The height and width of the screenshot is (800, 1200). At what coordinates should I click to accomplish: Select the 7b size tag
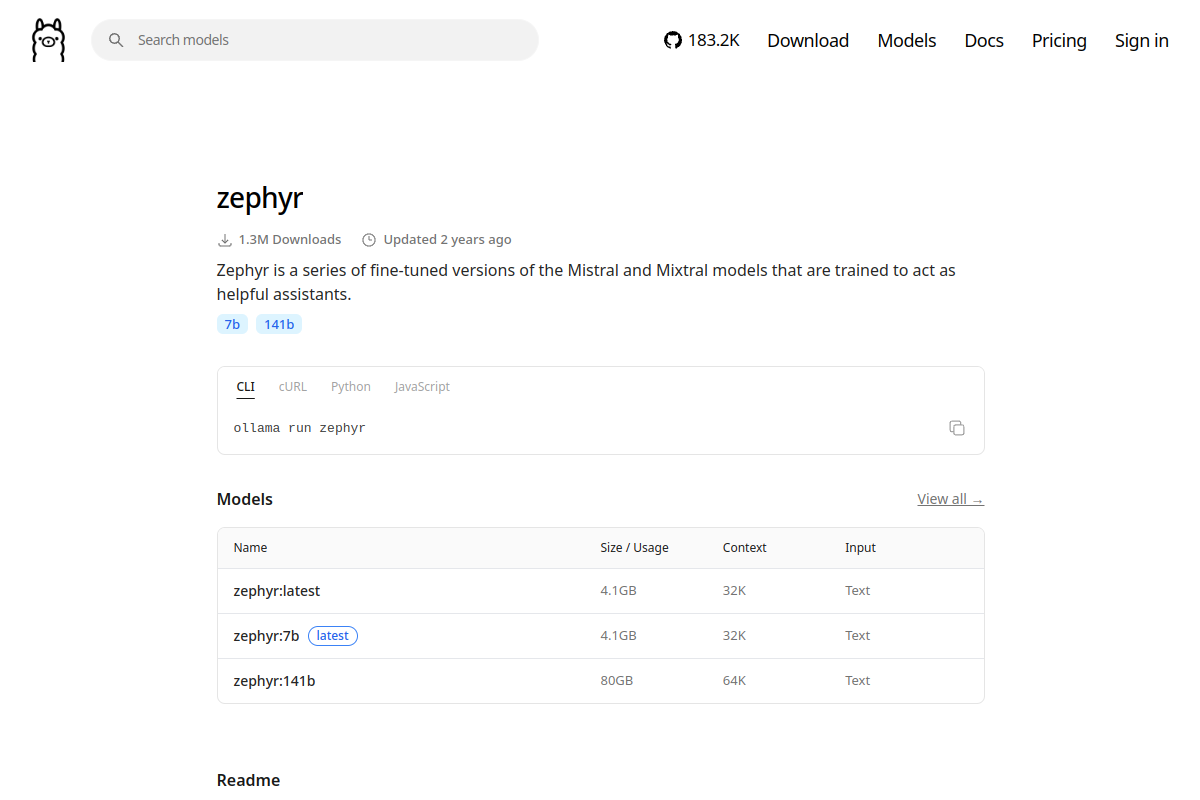point(232,324)
